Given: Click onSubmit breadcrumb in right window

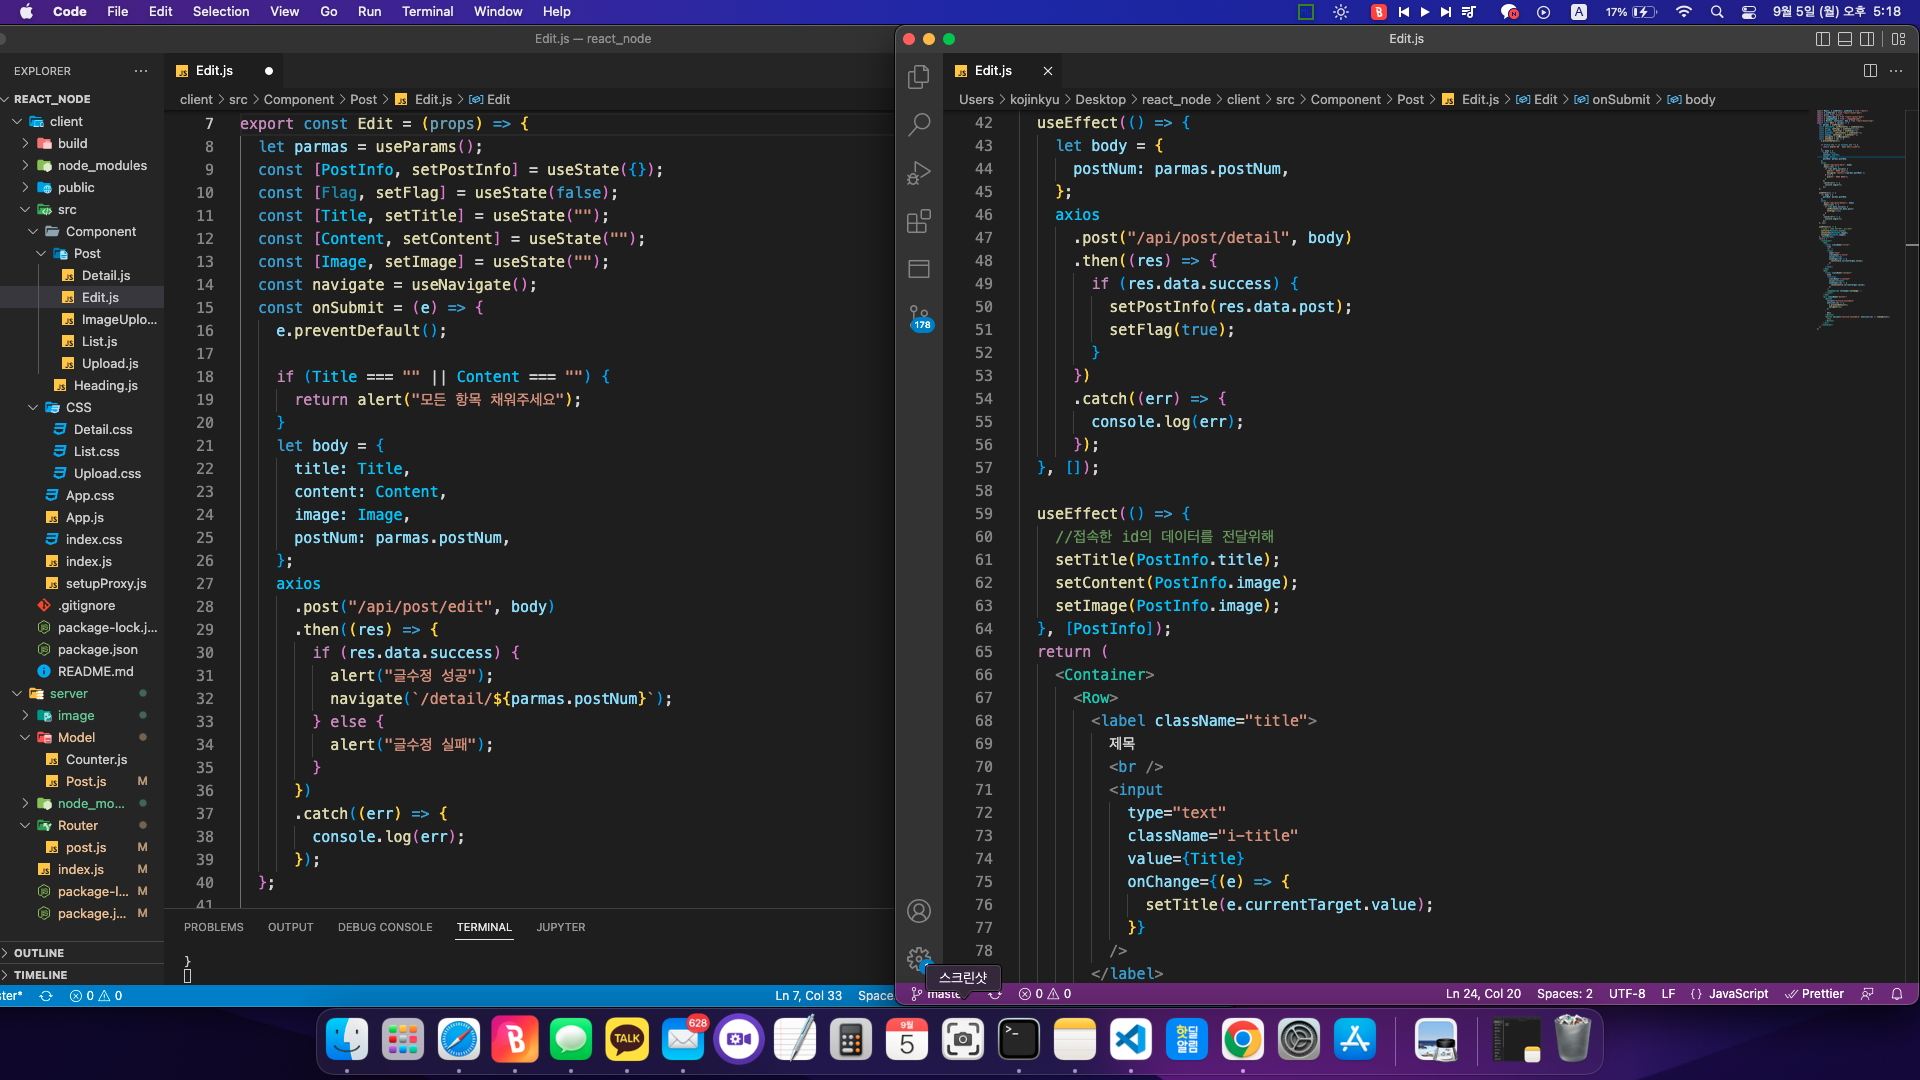Looking at the screenshot, I should (1620, 99).
